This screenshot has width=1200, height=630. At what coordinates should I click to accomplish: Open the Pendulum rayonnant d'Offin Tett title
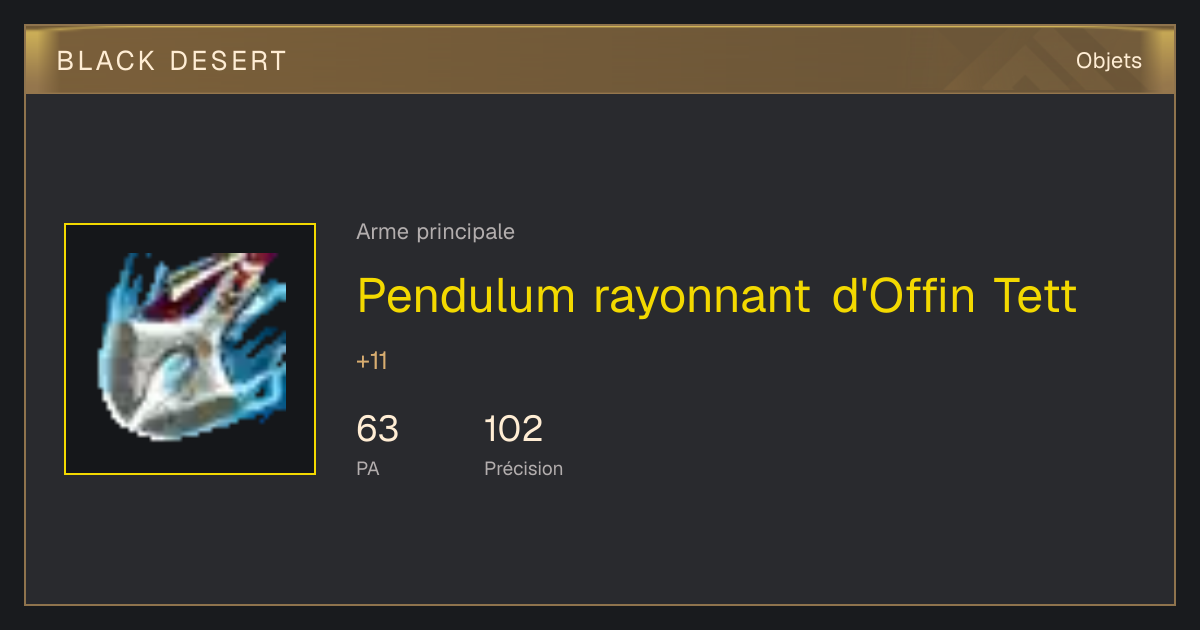coord(717,296)
